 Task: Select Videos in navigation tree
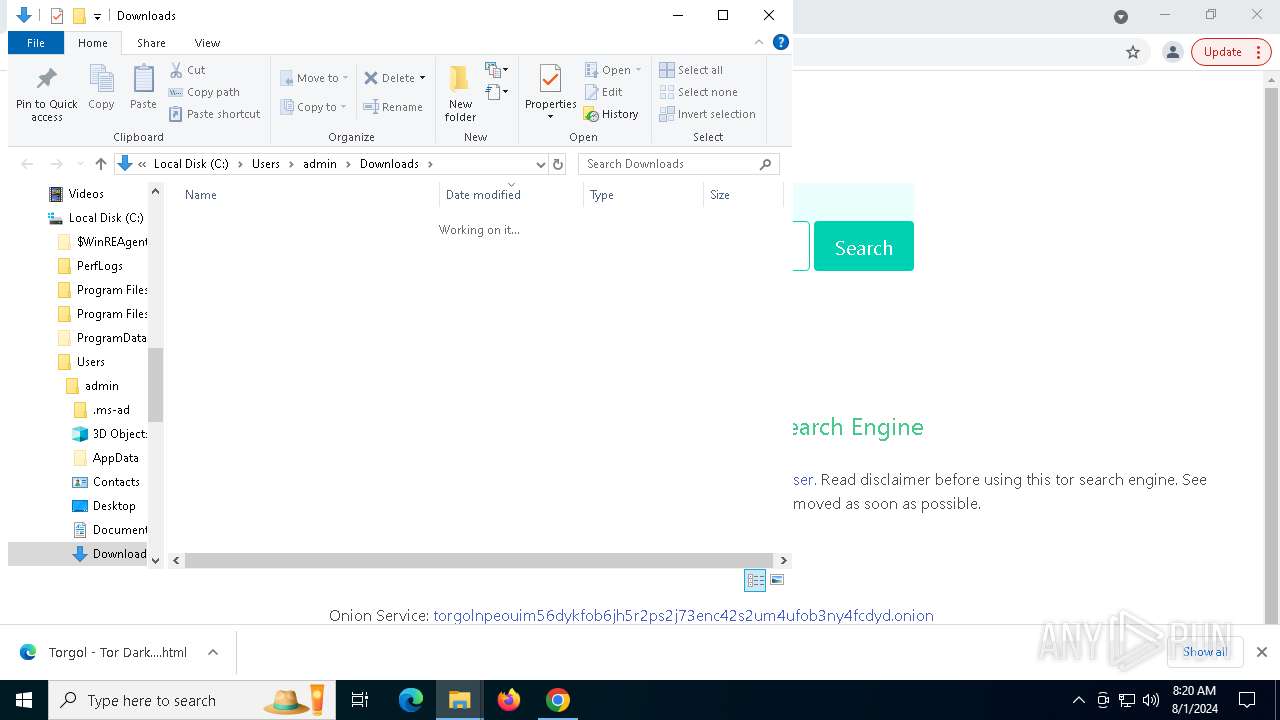point(86,194)
